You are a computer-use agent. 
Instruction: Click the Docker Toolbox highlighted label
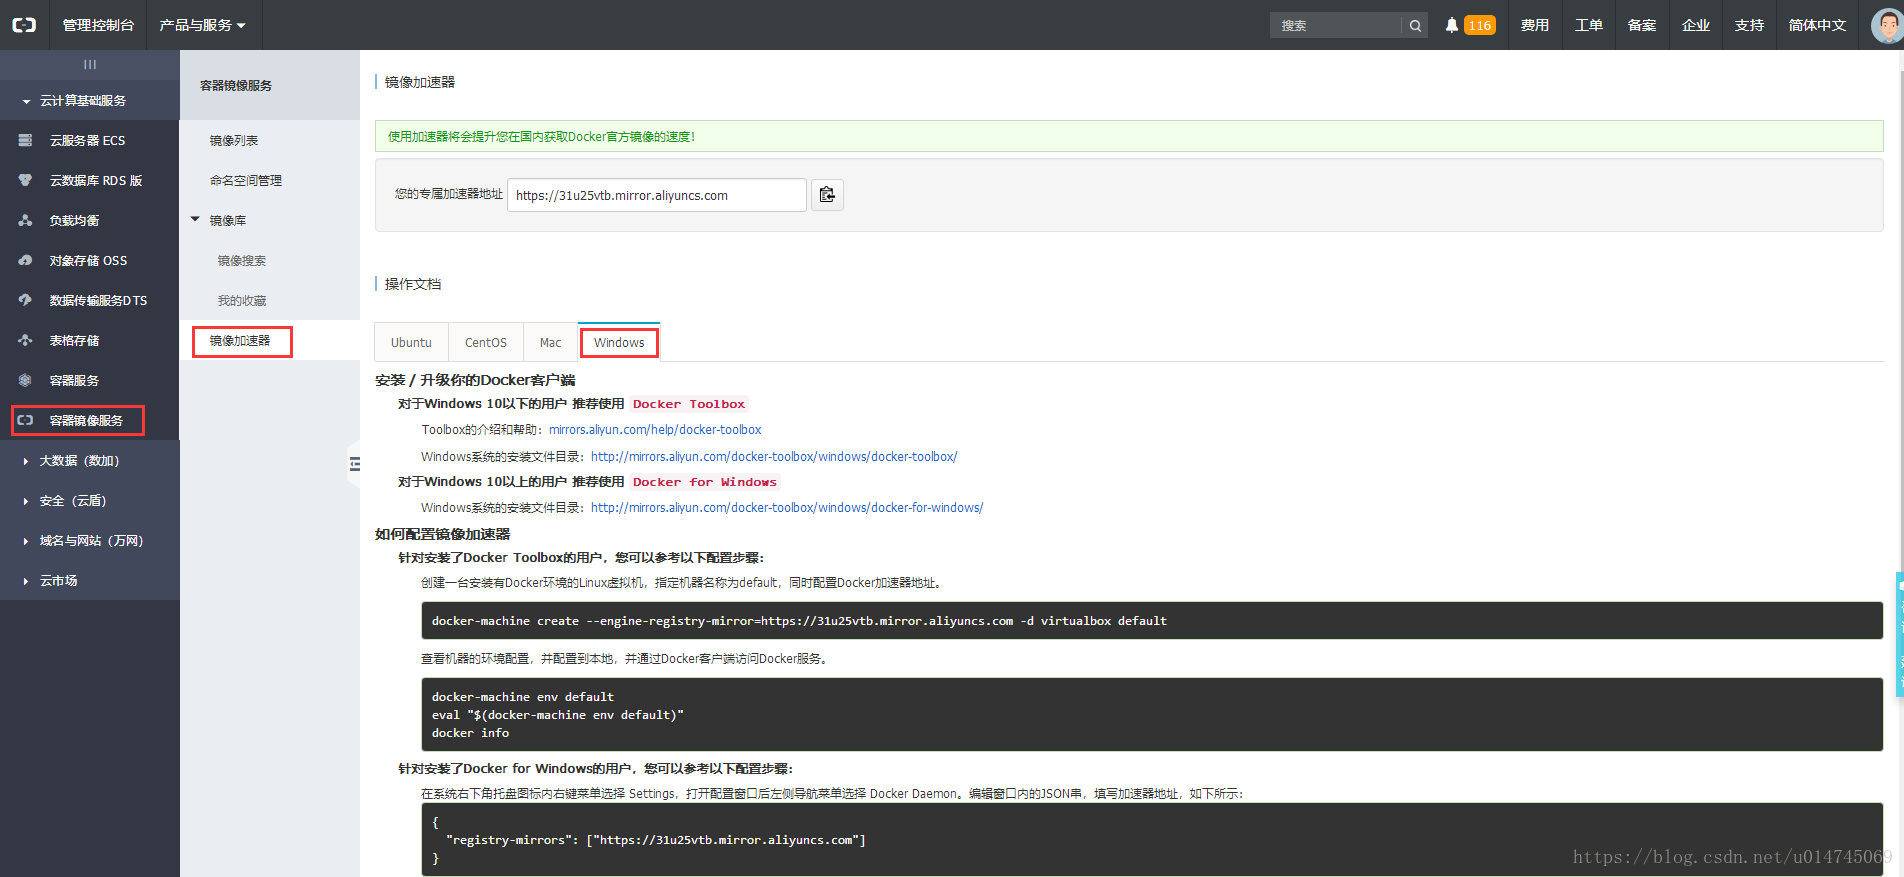[689, 404]
